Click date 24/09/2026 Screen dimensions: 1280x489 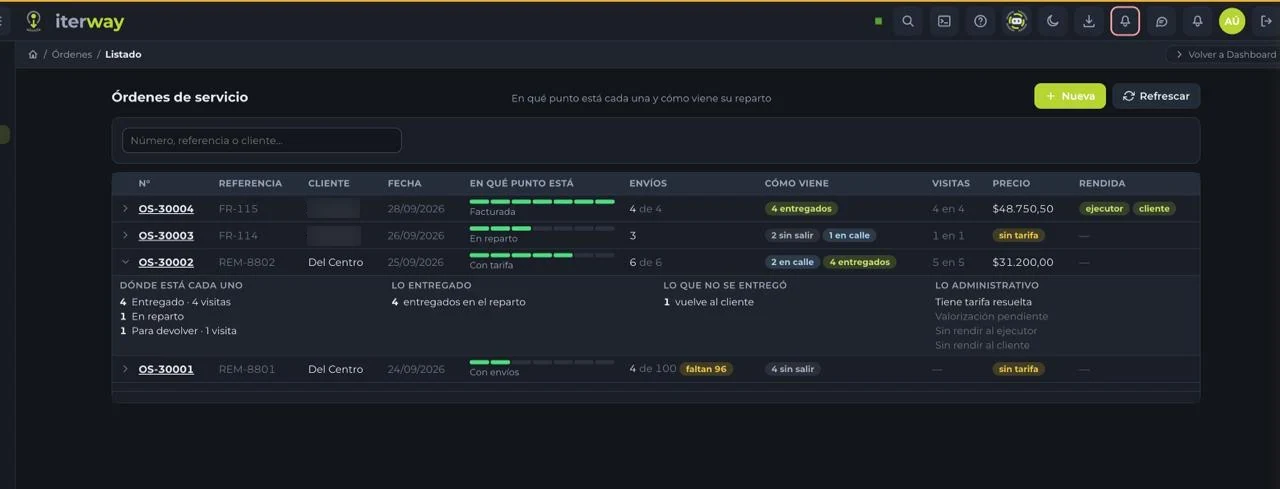(x=416, y=369)
